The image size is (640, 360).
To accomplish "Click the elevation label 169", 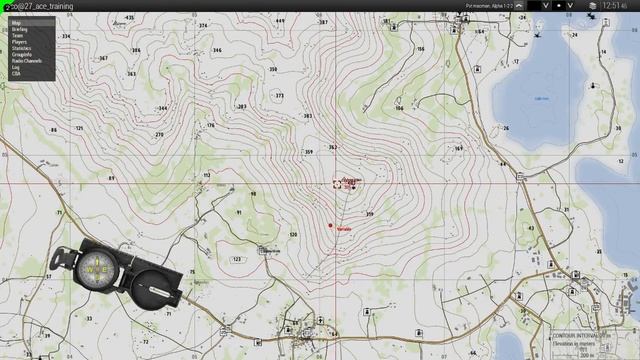I will 458,148.
